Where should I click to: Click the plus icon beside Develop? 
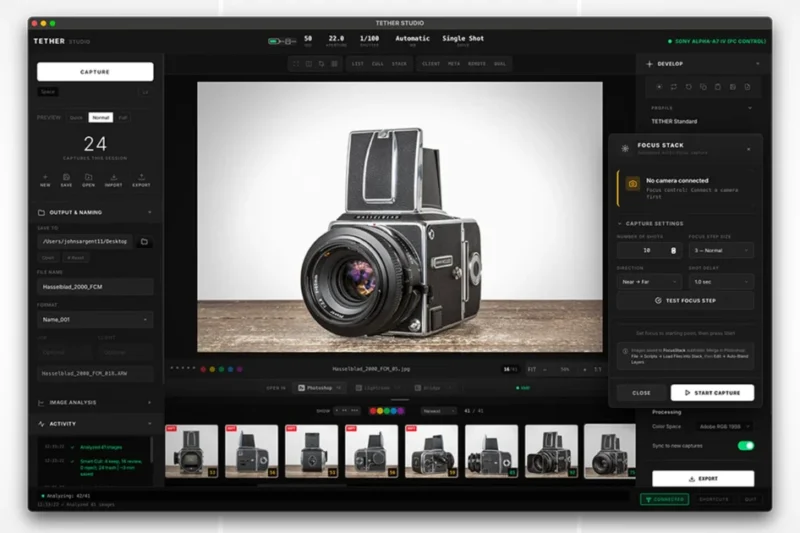click(x=649, y=64)
